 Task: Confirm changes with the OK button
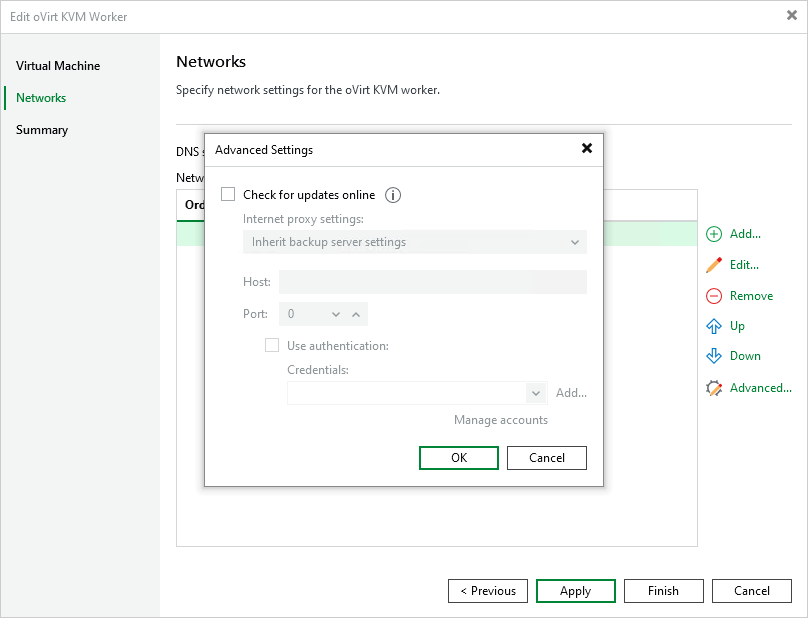coord(458,457)
